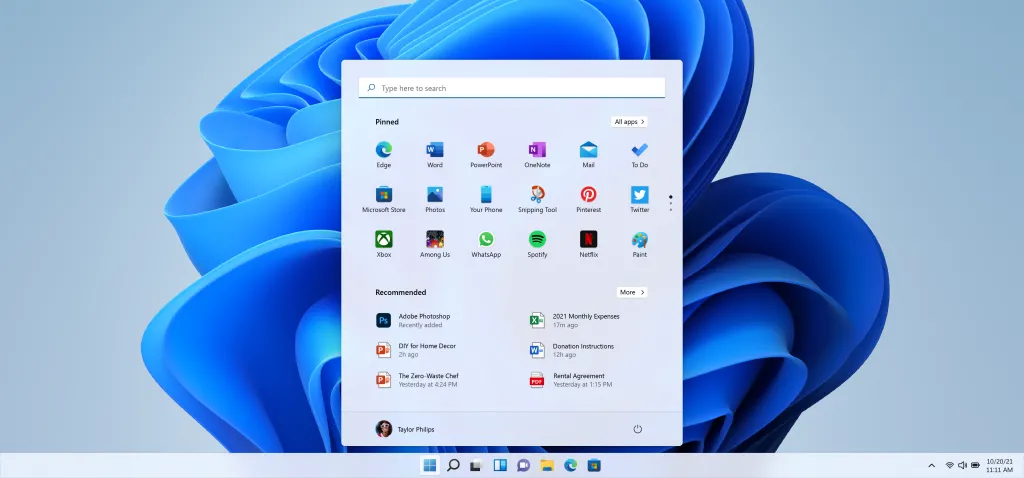
Task: Show hidden system tray icons chevron
Action: [x=932, y=465]
